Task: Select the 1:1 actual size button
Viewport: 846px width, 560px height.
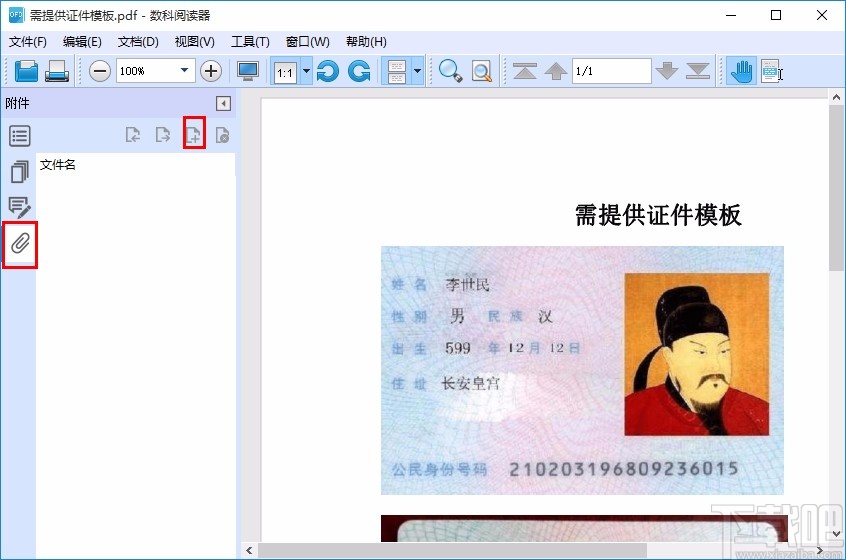Action: [285, 72]
